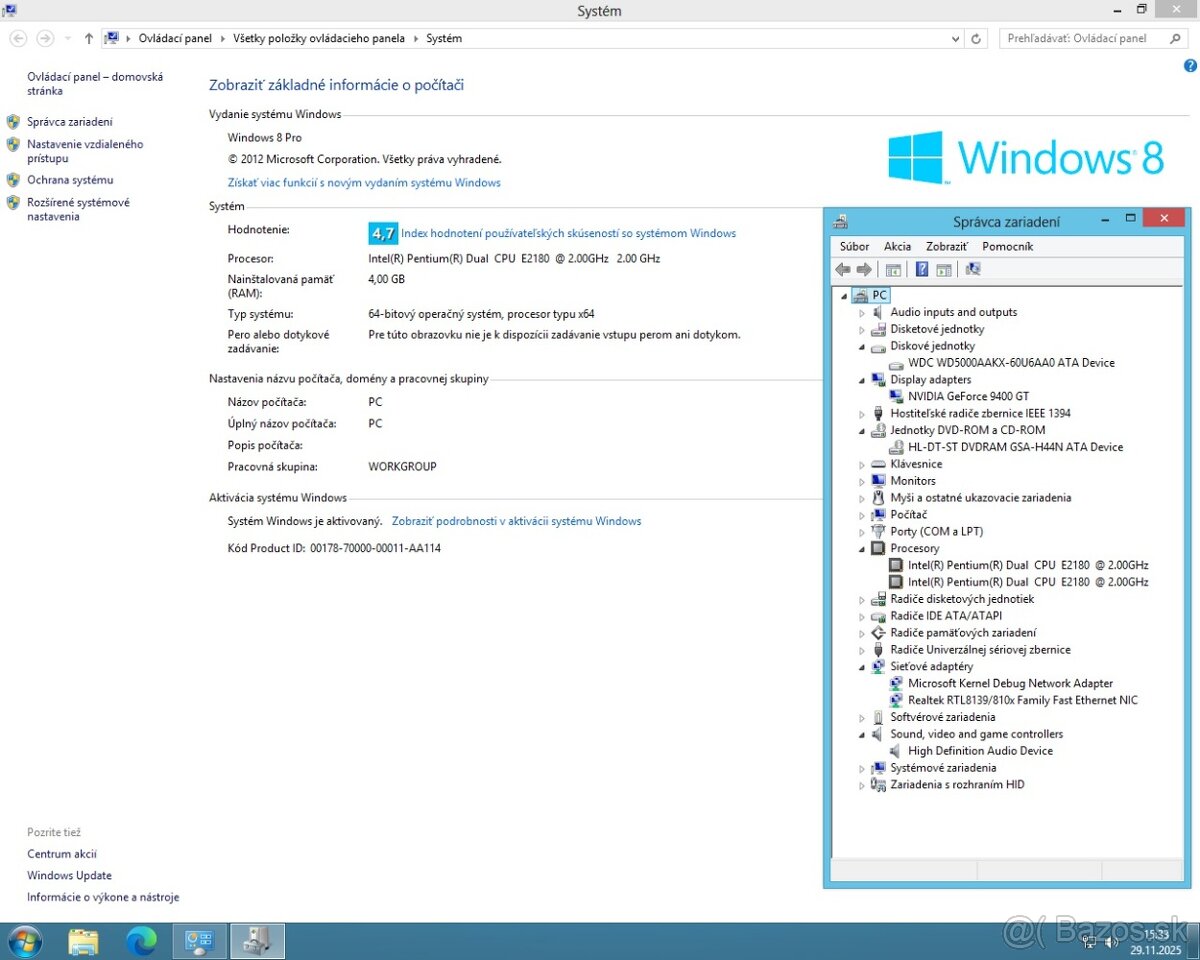This screenshot has width=1200, height=960.
Task: Open Microsoft Edge from the taskbar
Action: point(141,941)
